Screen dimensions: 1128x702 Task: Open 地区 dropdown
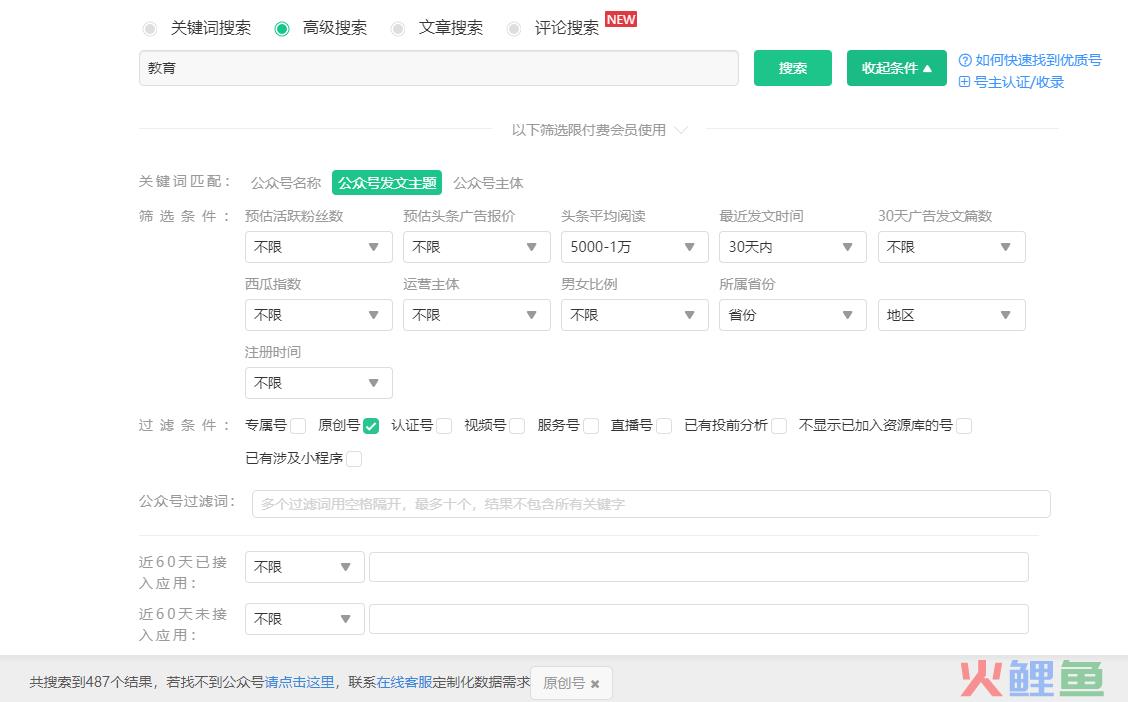pos(952,315)
